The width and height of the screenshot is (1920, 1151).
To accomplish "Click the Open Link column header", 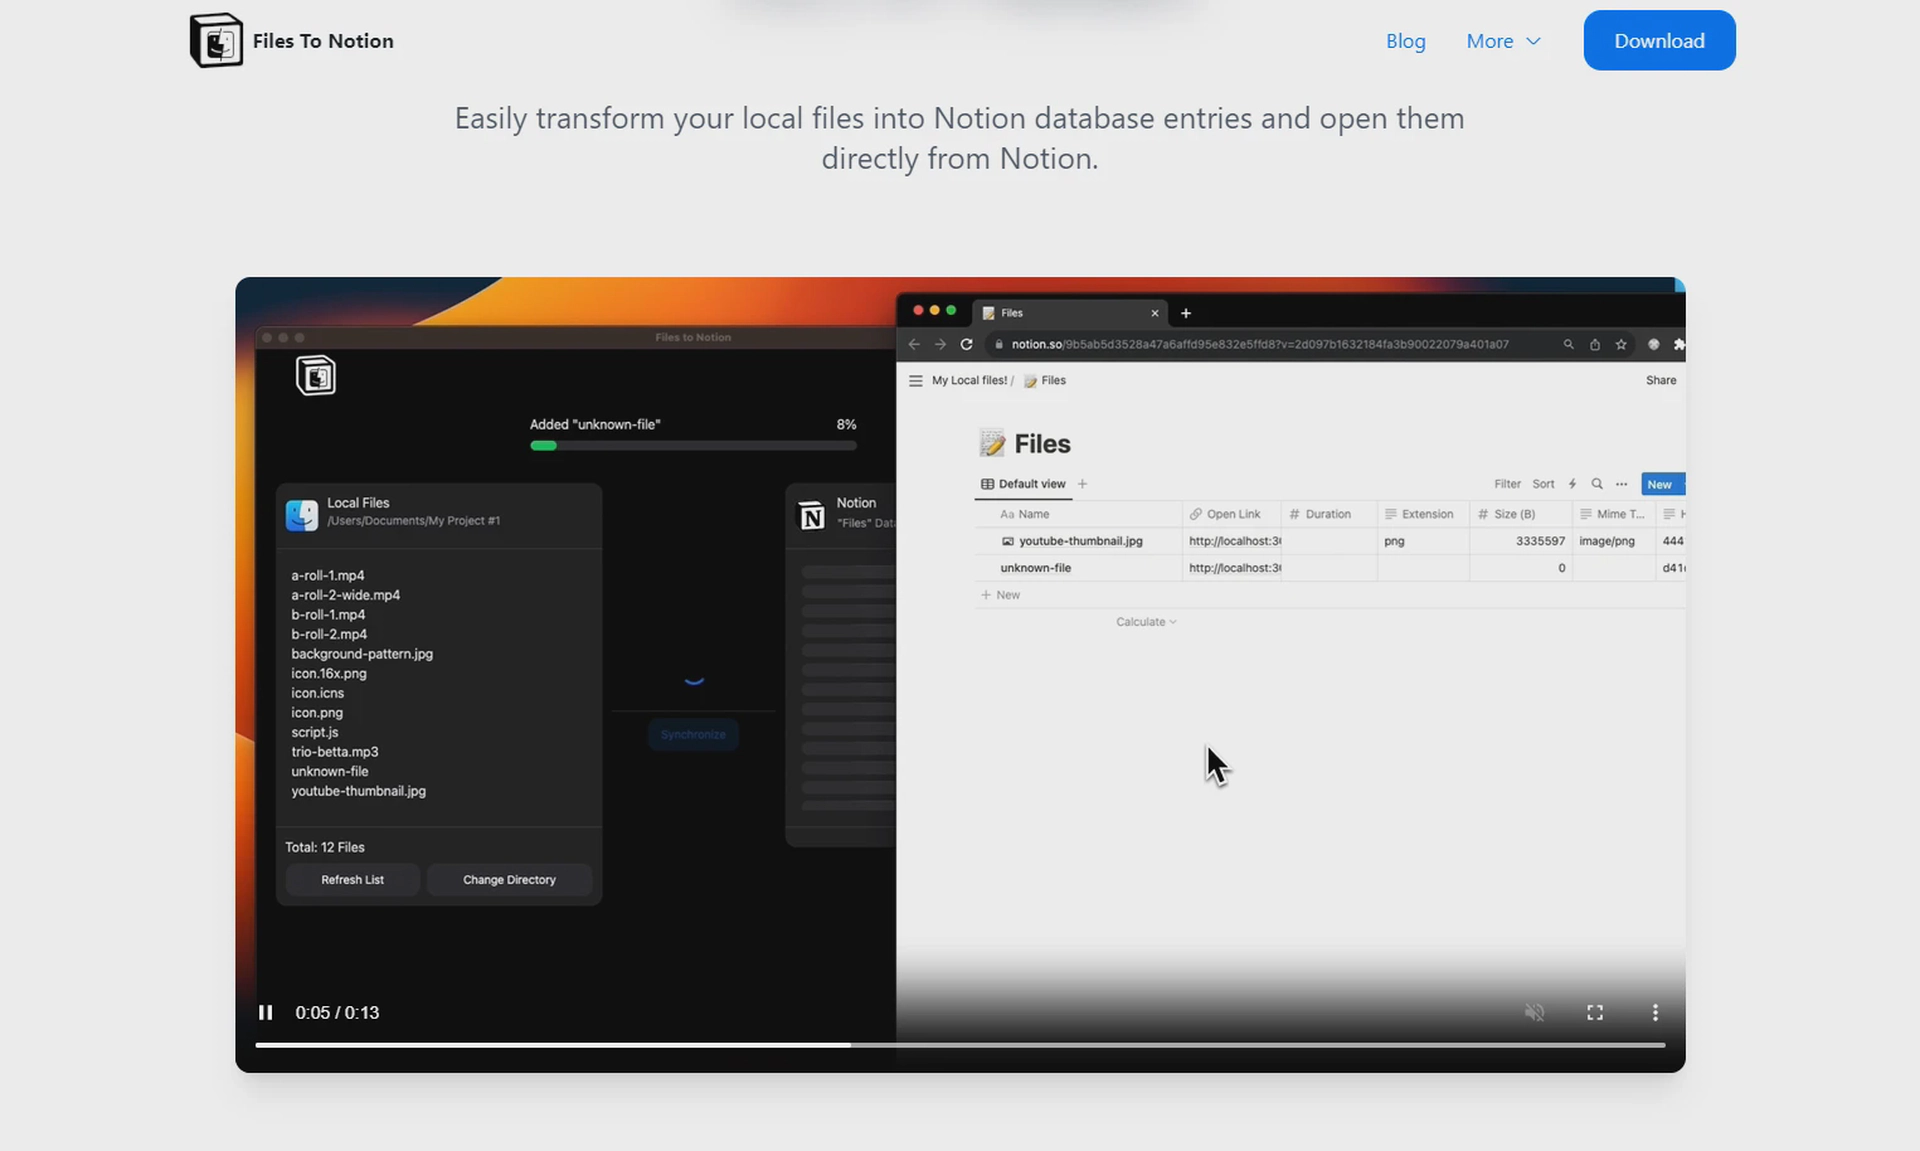I will 1231,514.
